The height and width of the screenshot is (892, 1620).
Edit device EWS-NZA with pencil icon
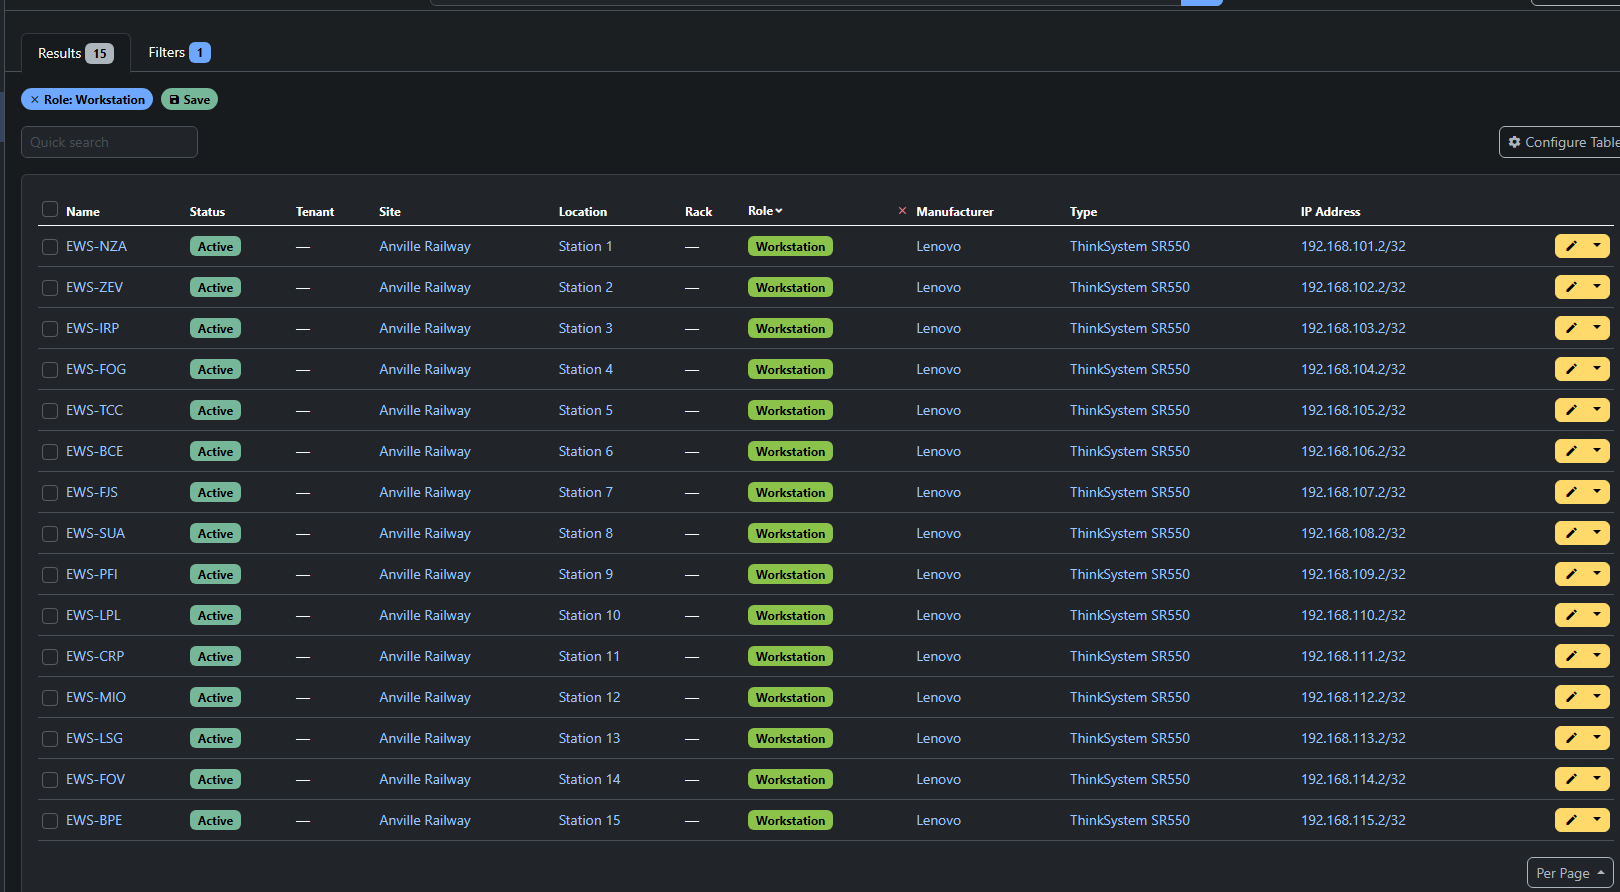pyautogui.click(x=1571, y=246)
